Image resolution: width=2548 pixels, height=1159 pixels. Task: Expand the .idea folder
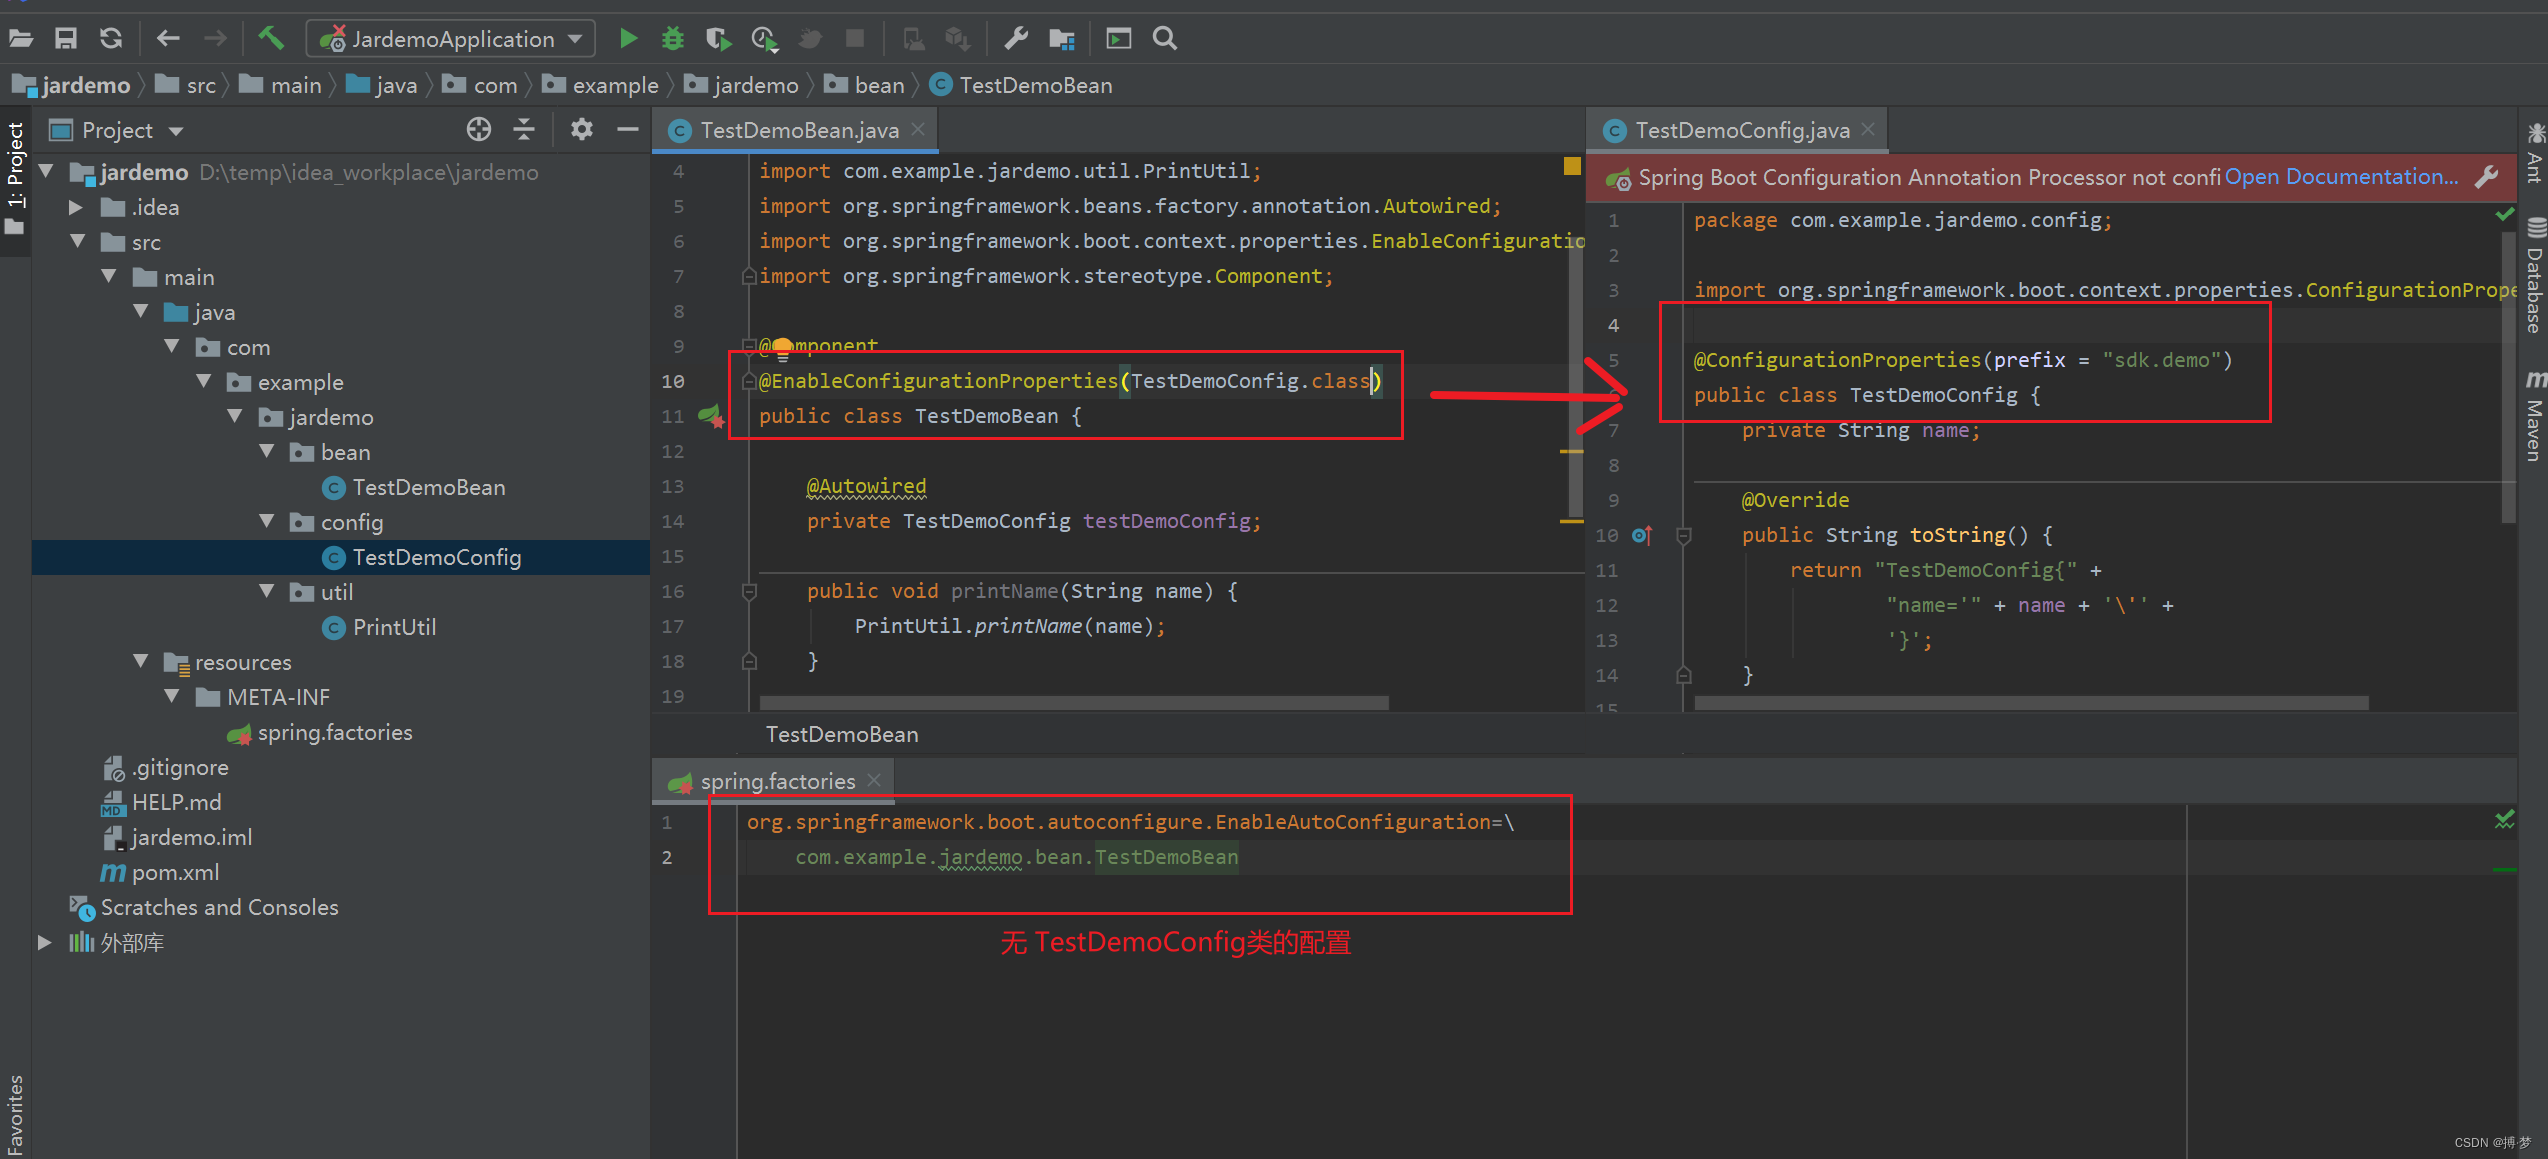(76, 207)
